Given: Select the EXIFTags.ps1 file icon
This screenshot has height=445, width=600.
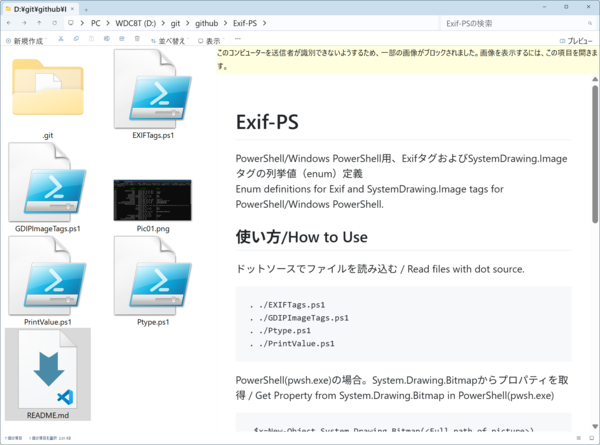Looking at the screenshot, I should point(153,89).
